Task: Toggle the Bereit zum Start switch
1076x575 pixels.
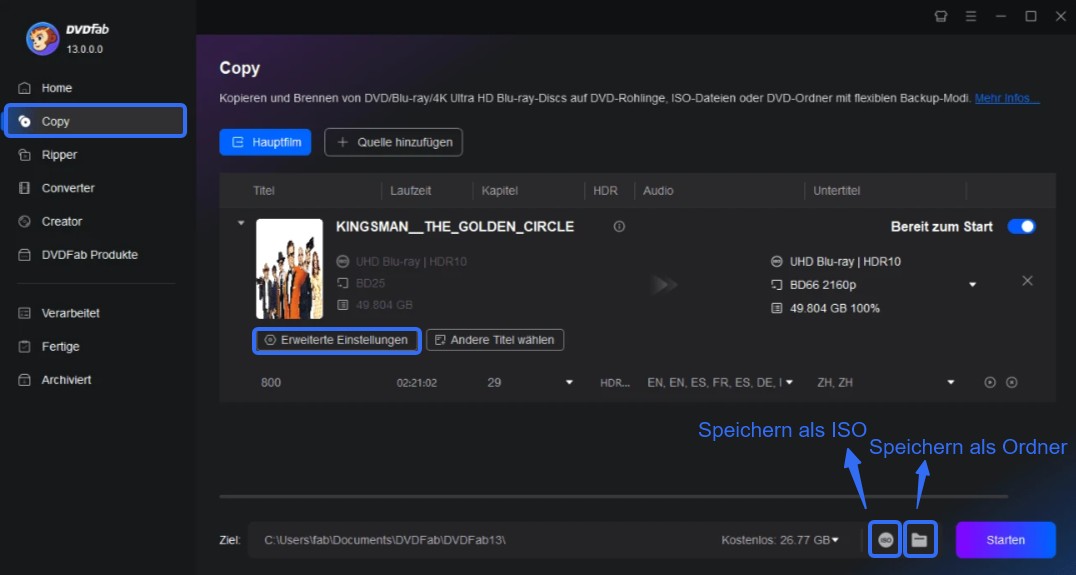Action: tap(1021, 226)
